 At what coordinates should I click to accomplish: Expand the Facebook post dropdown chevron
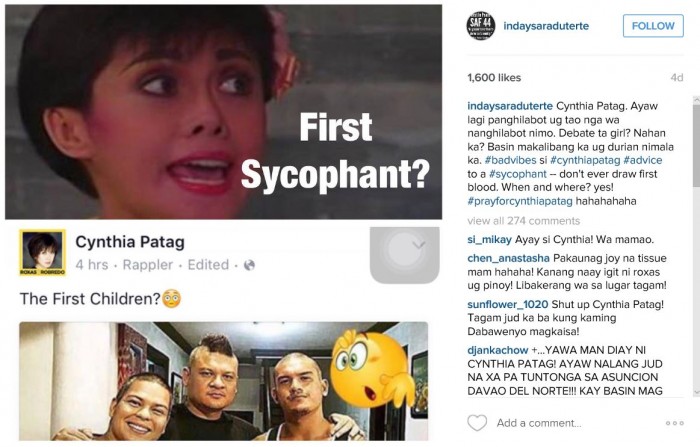419,245
